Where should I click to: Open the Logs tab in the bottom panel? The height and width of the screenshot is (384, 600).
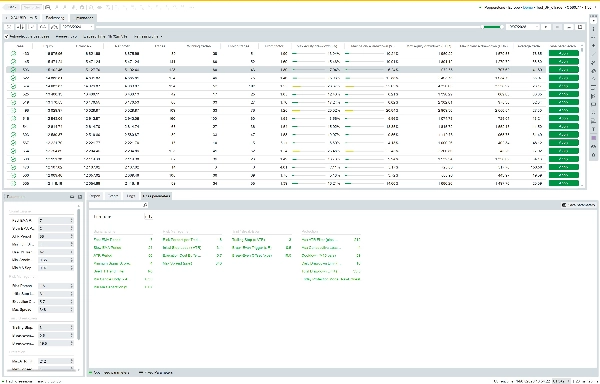pyautogui.click(x=130, y=196)
